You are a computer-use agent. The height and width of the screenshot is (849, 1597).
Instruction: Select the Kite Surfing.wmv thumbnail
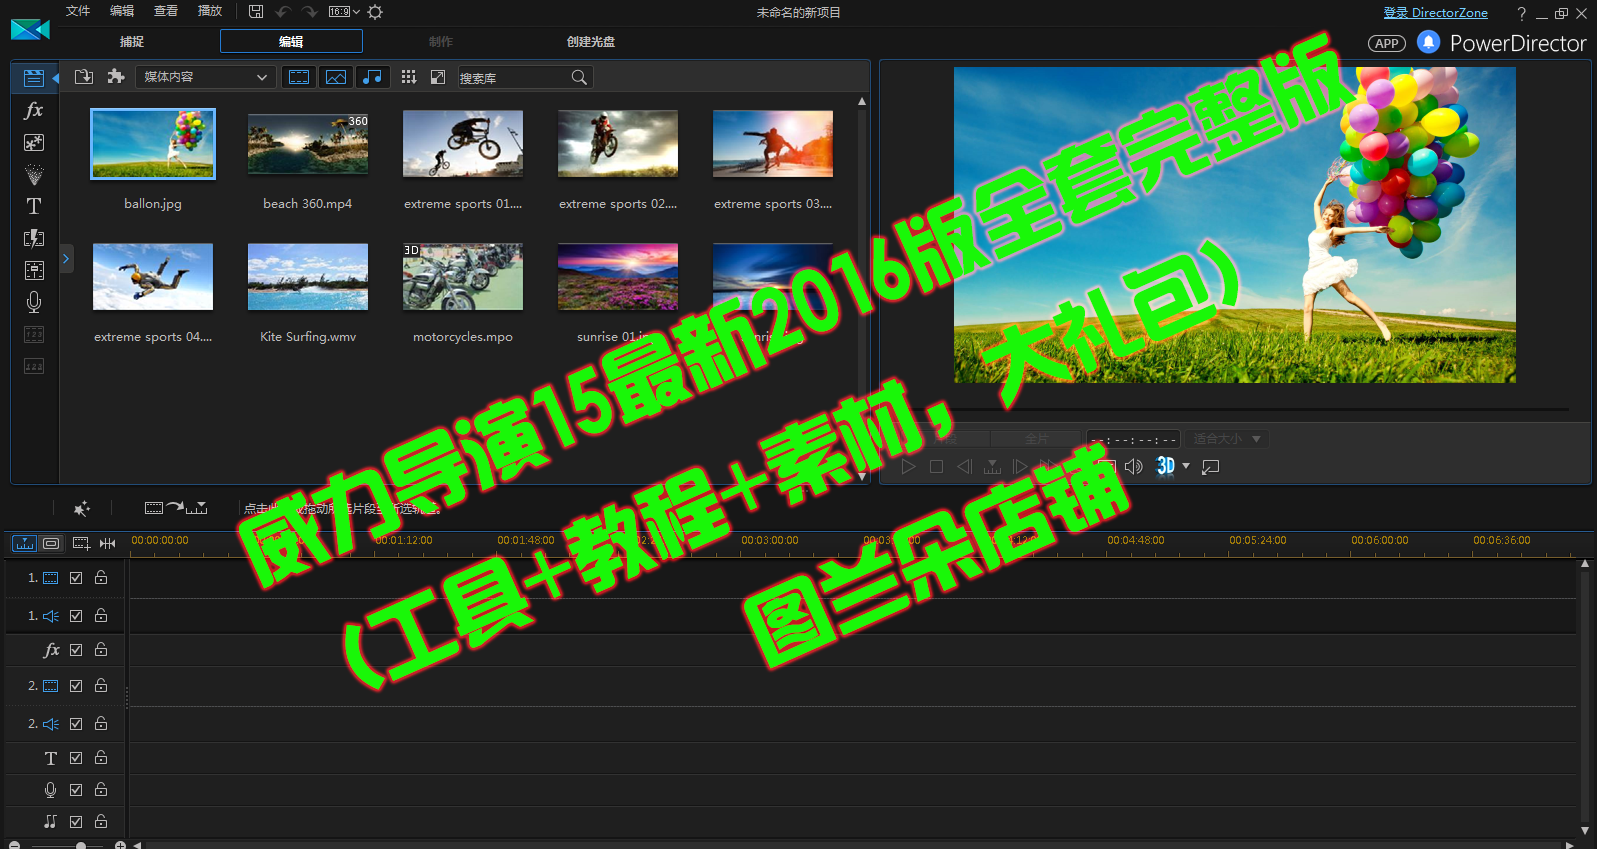308,277
